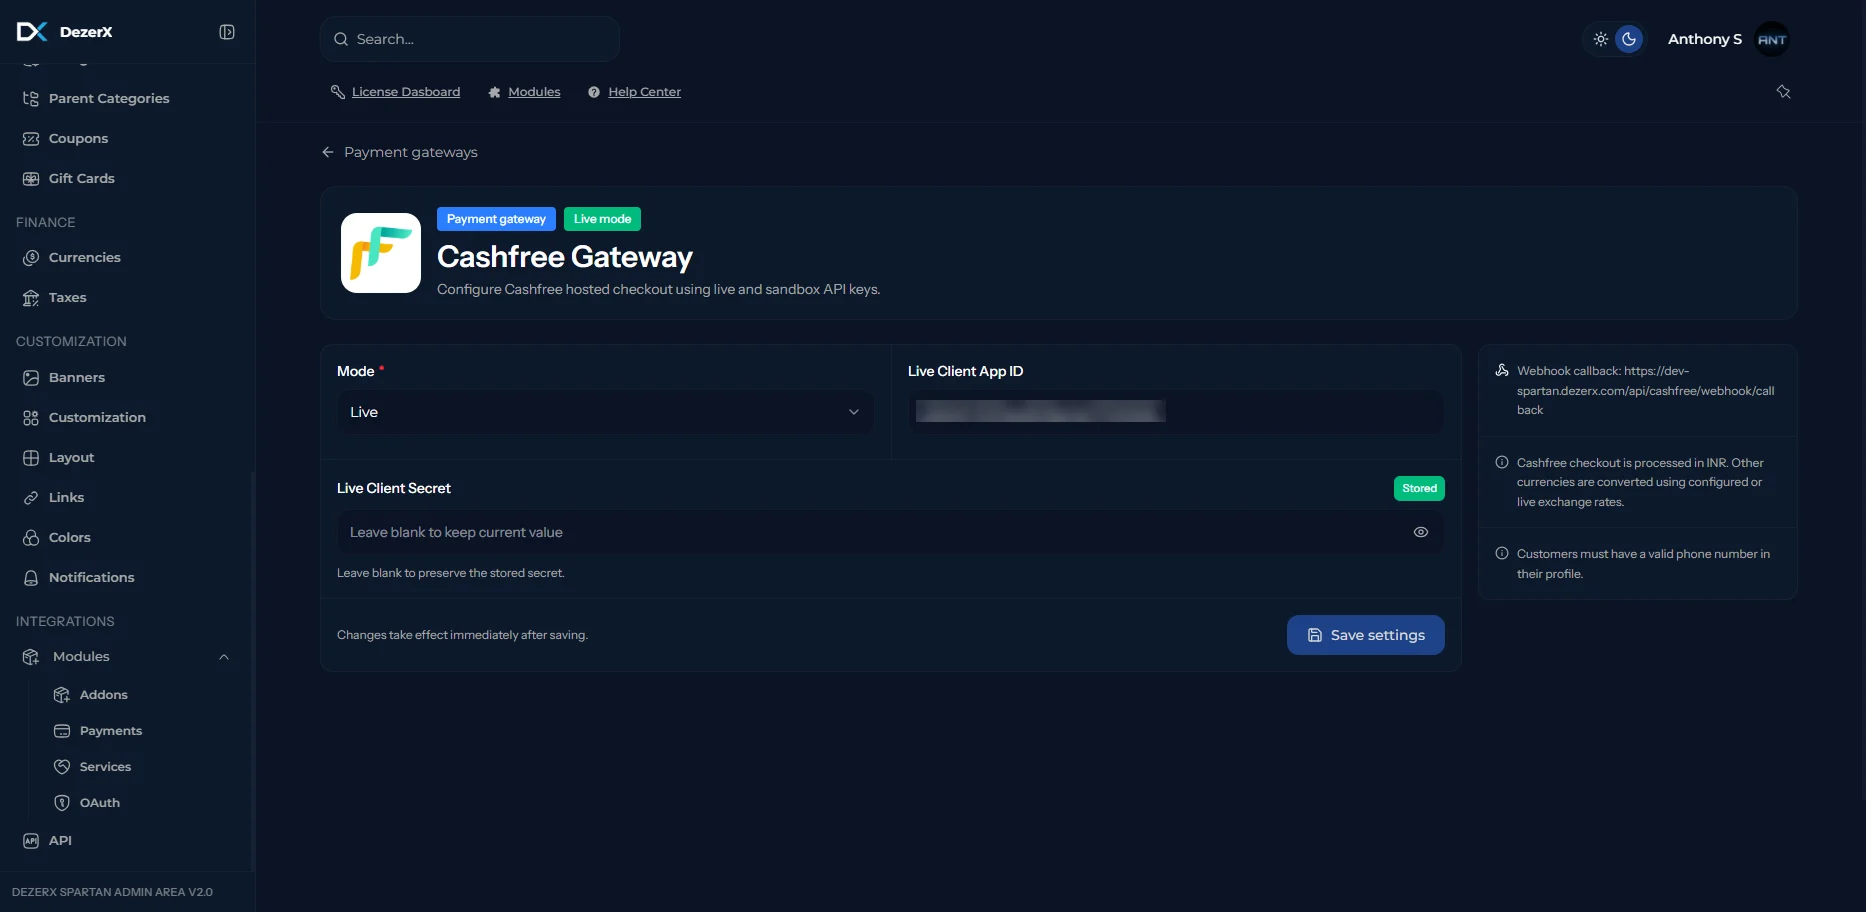This screenshot has height=912, width=1866.
Task: Focus the Search input field
Action: (470, 39)
